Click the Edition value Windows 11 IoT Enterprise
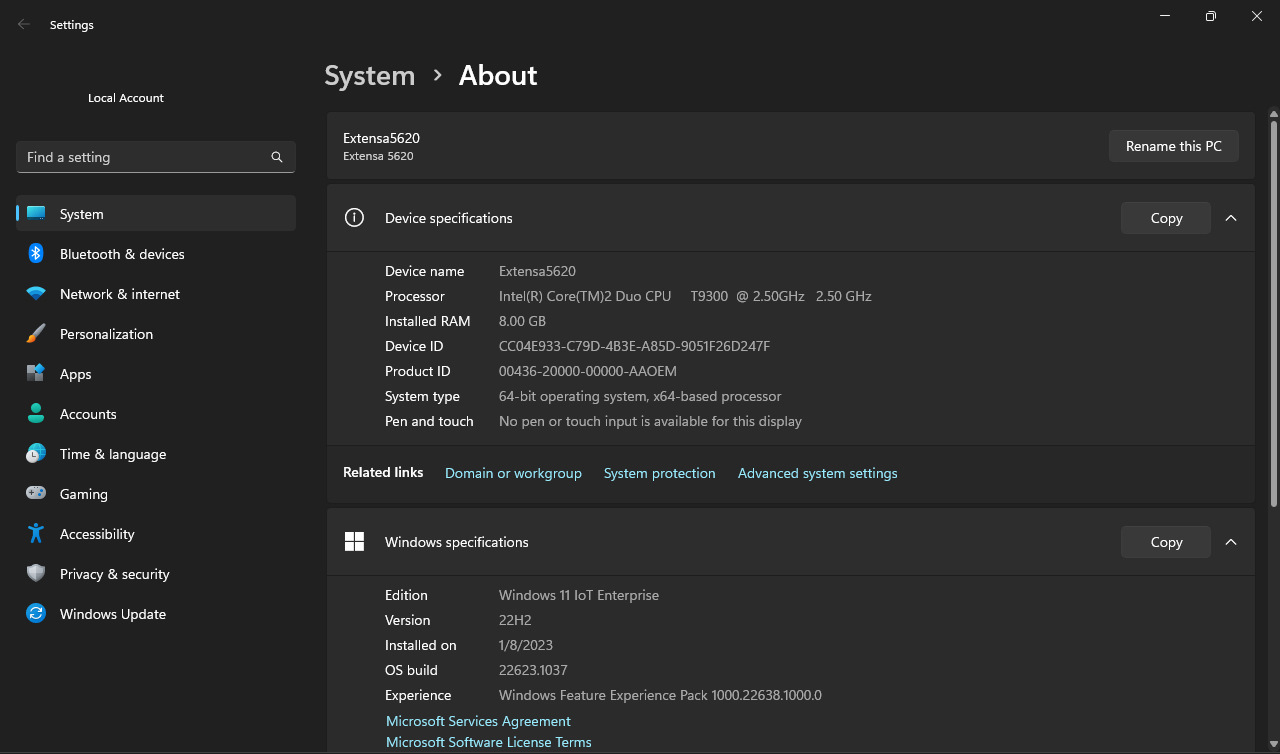 click(579, 595)
